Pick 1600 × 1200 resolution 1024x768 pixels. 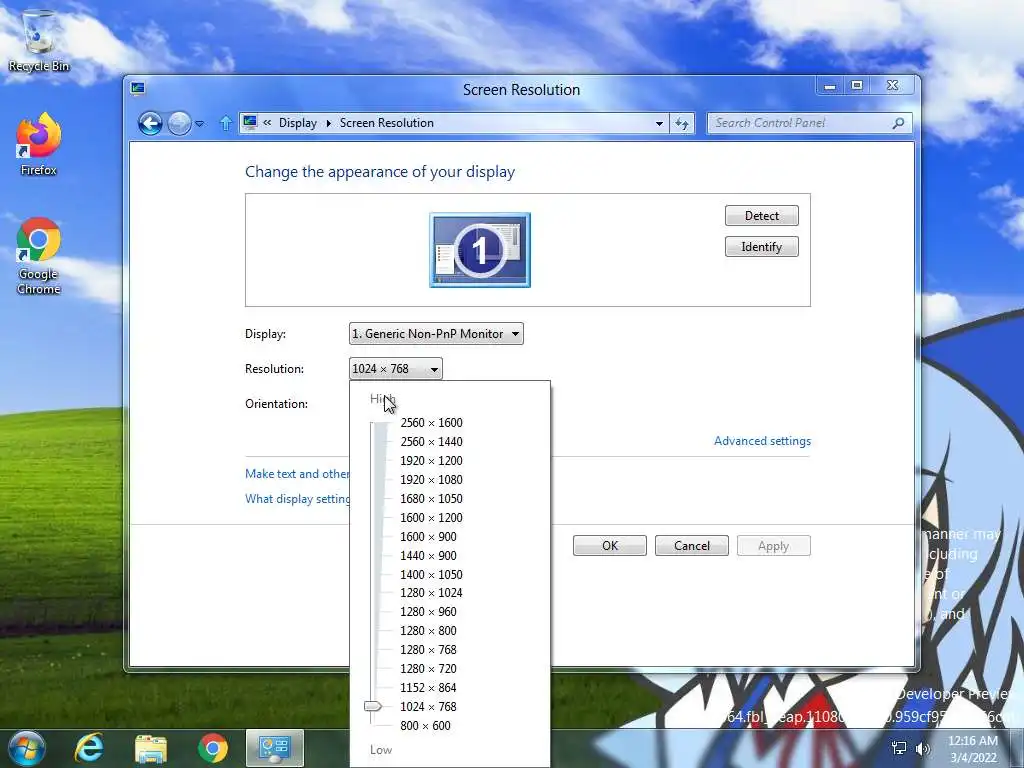click(432, 517)
